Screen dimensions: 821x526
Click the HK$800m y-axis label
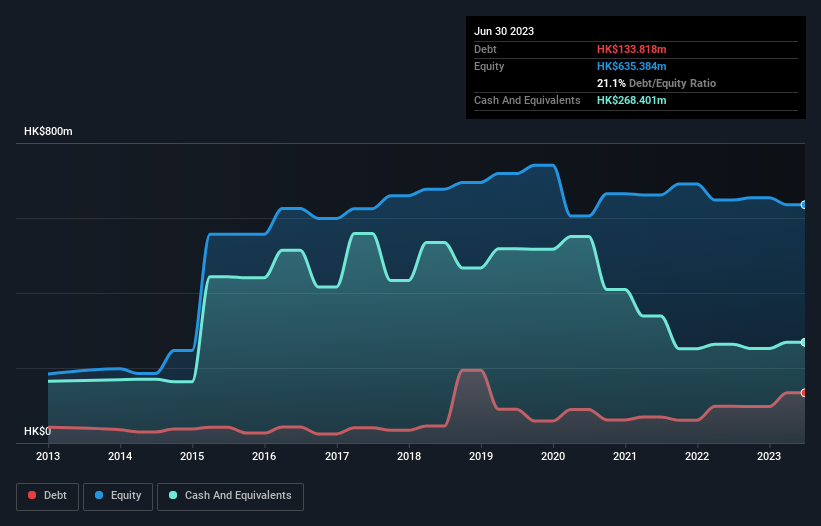(x=48, y=131)
